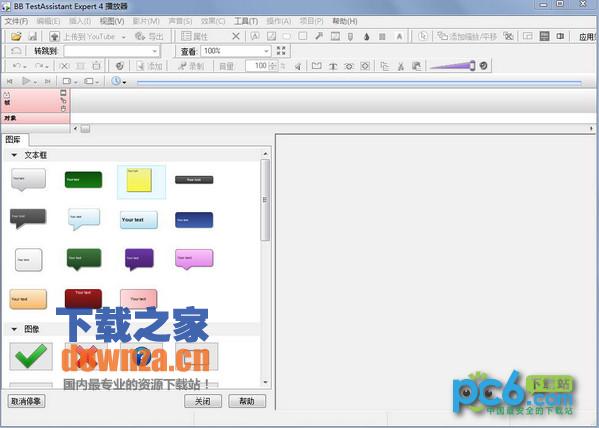
Task: Open the 转跳到 jump-to combo box
Action: 112,51
